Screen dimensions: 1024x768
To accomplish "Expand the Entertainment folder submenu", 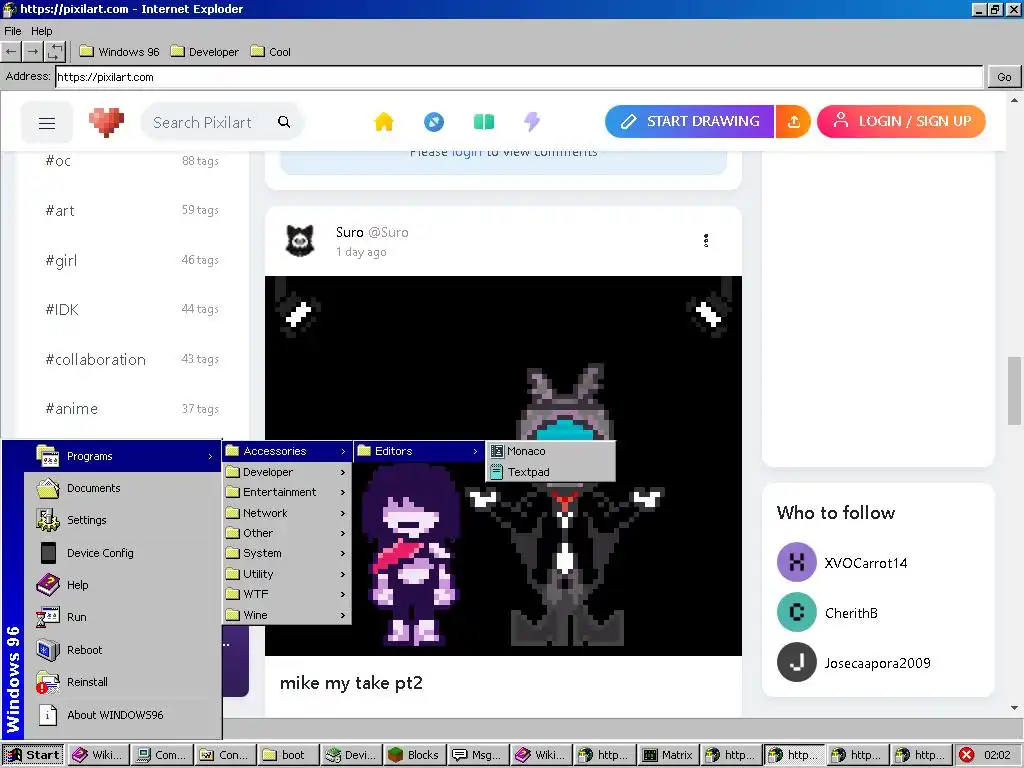I will coord(287,492).
